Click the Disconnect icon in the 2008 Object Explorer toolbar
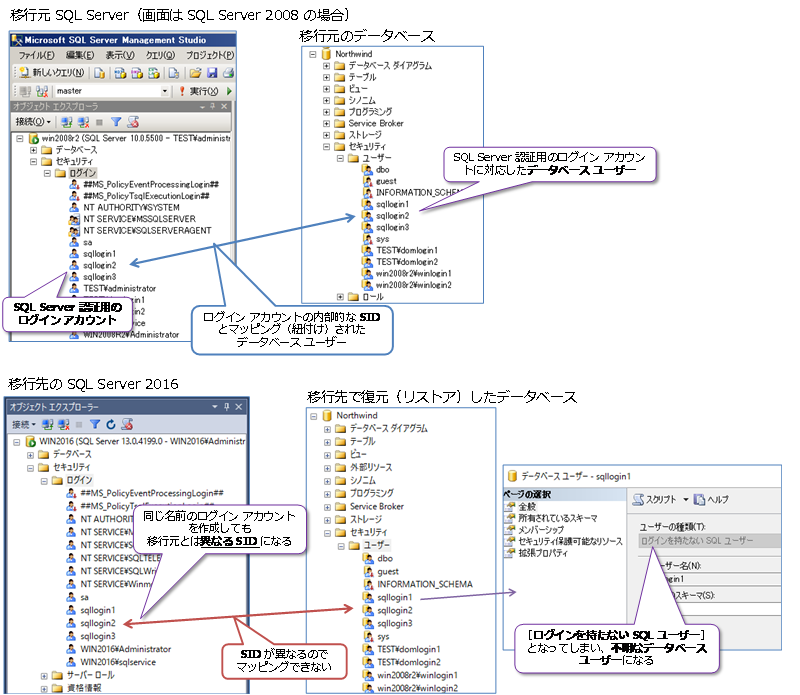 (x=83, y=122)
